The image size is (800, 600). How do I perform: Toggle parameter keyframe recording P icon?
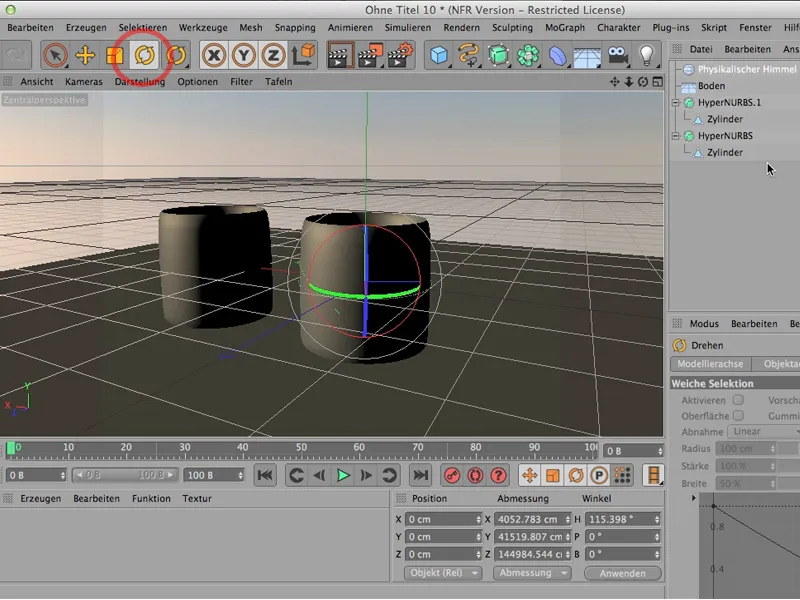(x=599, y=476)
